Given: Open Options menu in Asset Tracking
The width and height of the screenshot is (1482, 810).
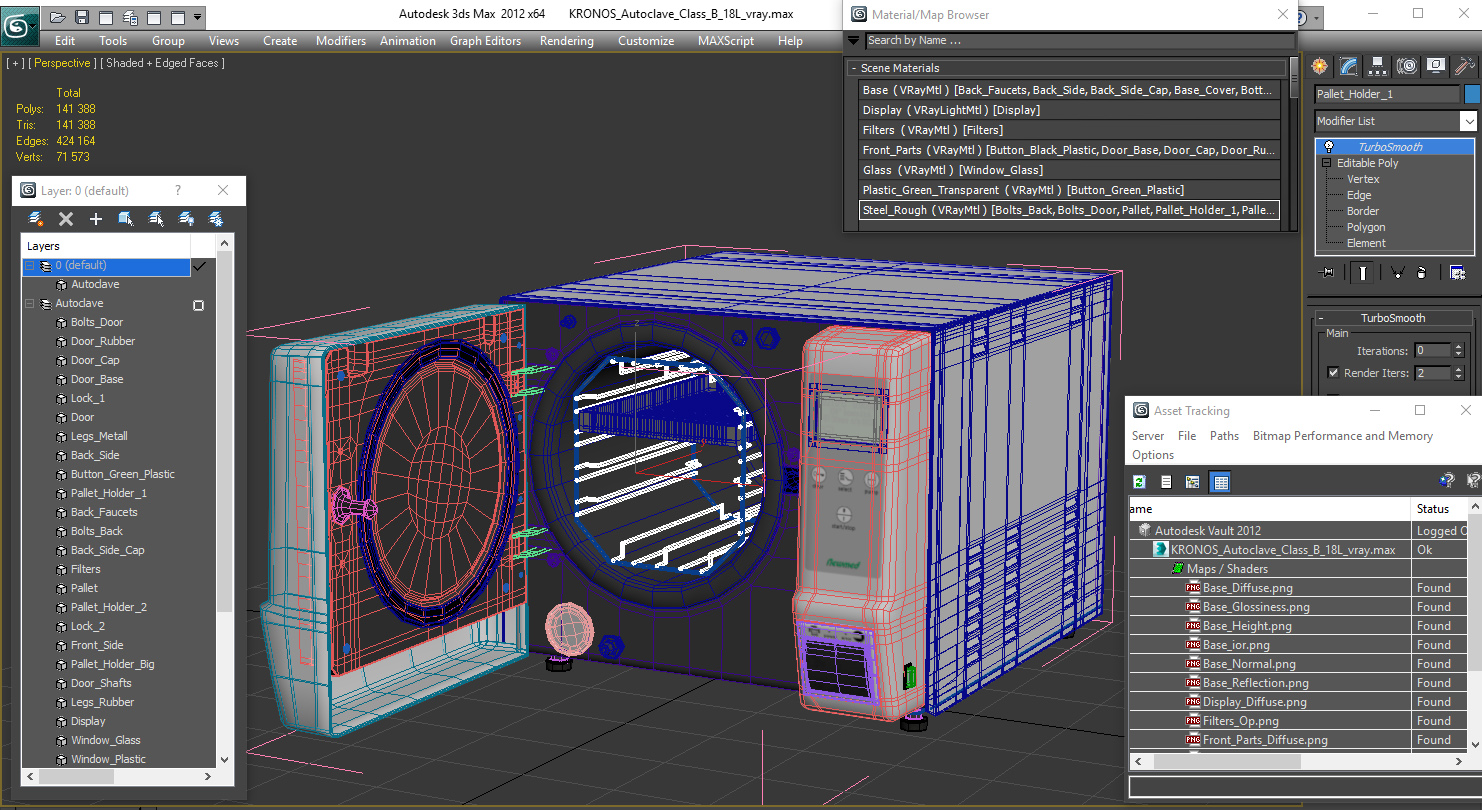Looking at the screenshot, I should [1153, 455].
